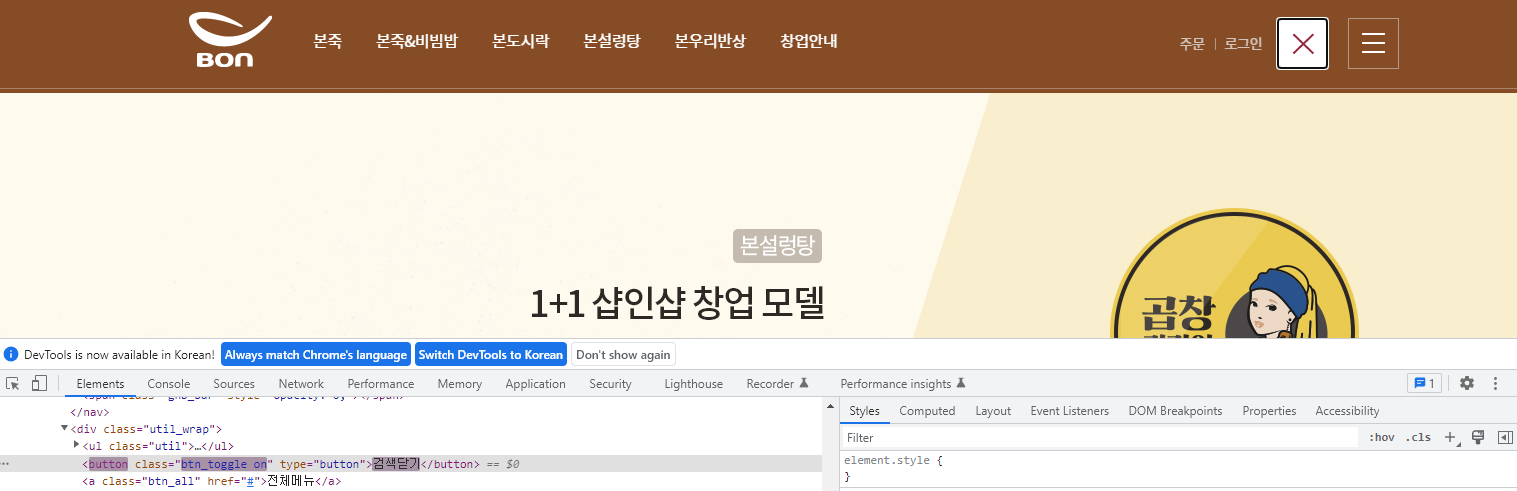This screenshot has width=1517, height=491.
Task: Click the 로그인 link
Action: click(x=1244, y=43)
